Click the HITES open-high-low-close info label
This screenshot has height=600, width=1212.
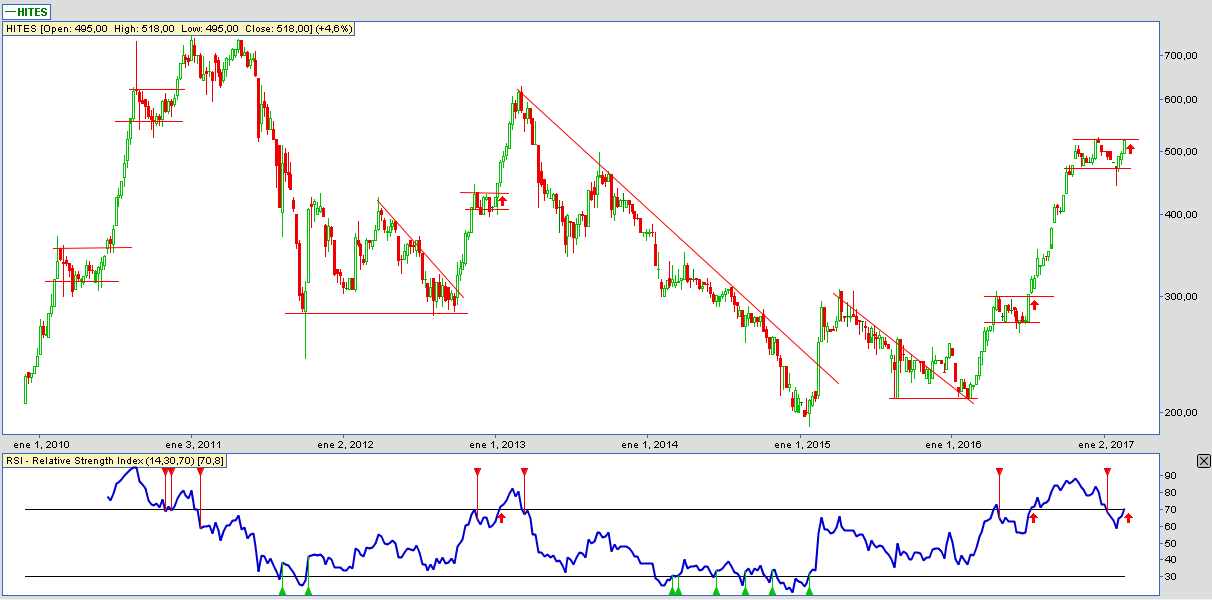(178, 29)
